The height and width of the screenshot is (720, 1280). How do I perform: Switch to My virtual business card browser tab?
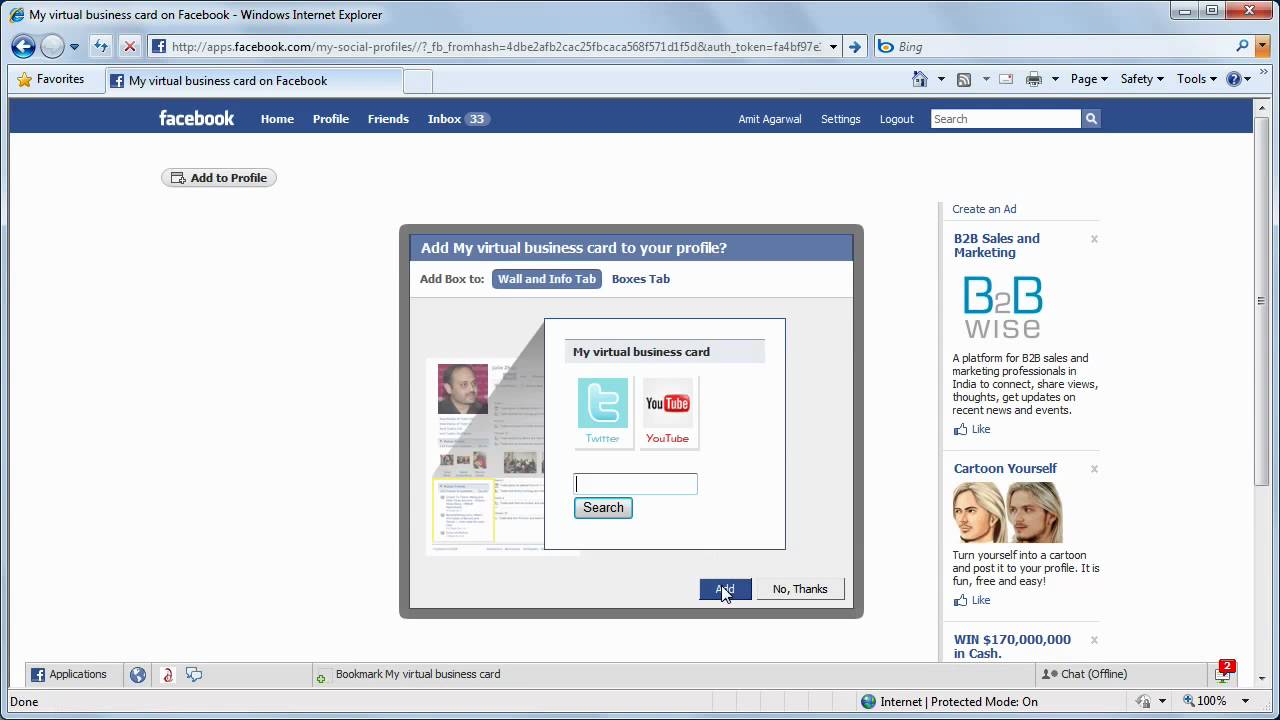click(x=254, y=81)
